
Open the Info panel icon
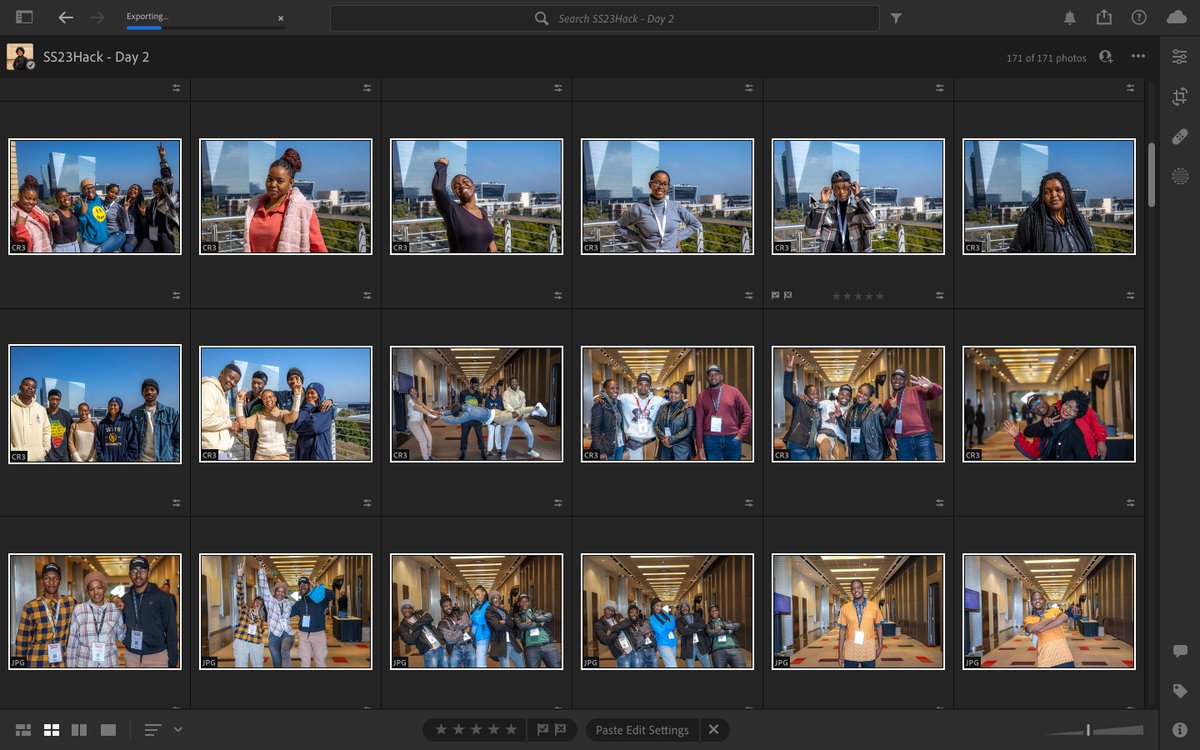(1180, 730)
